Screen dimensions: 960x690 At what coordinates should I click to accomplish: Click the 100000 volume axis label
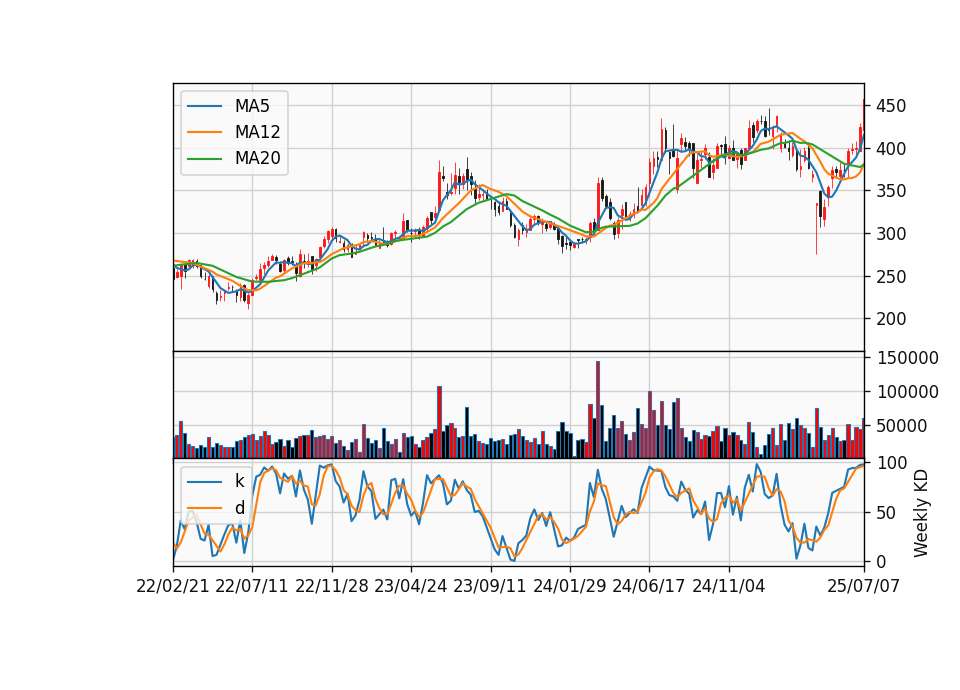[x=907, y=392]
